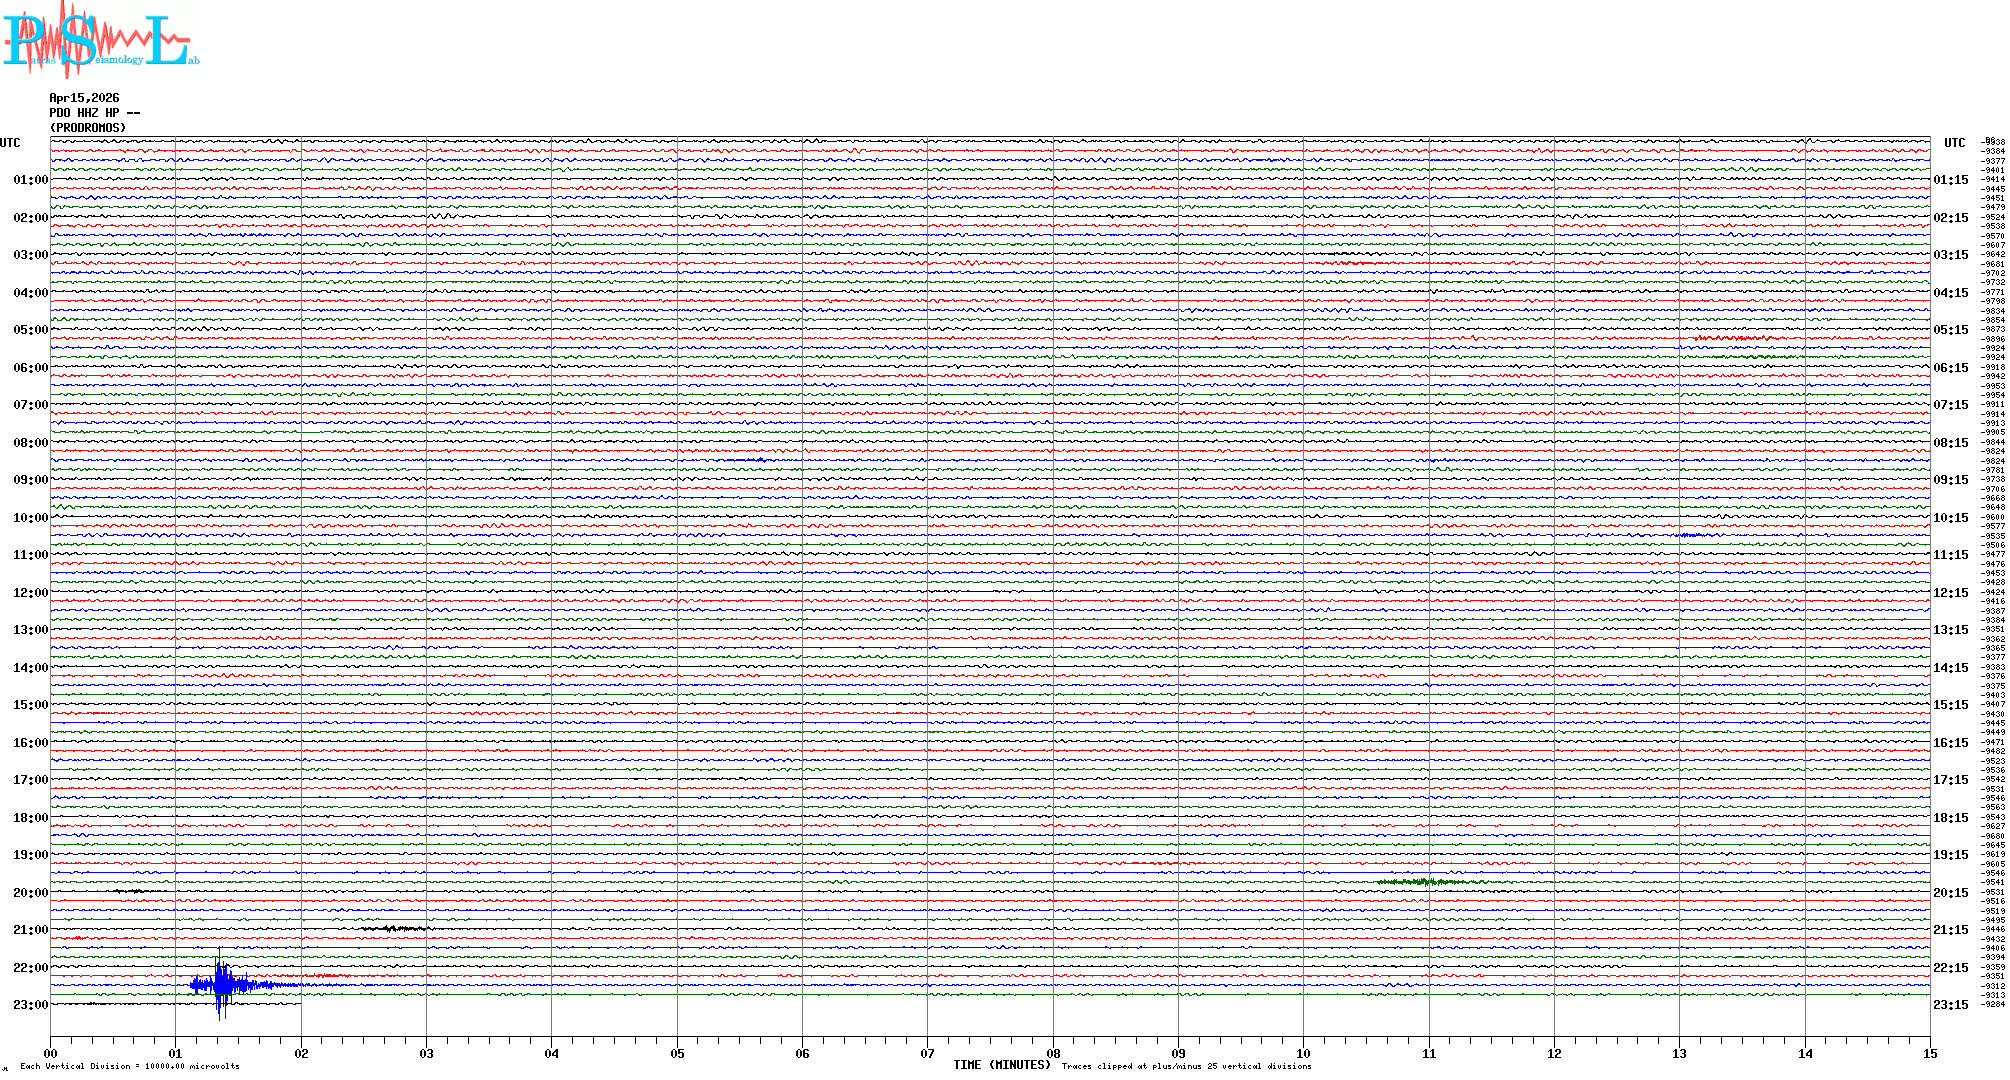This screenshot has width=2010, height=1080.
Task: Click the 12:00 hour label on left
Action: [x=30, y=593]
